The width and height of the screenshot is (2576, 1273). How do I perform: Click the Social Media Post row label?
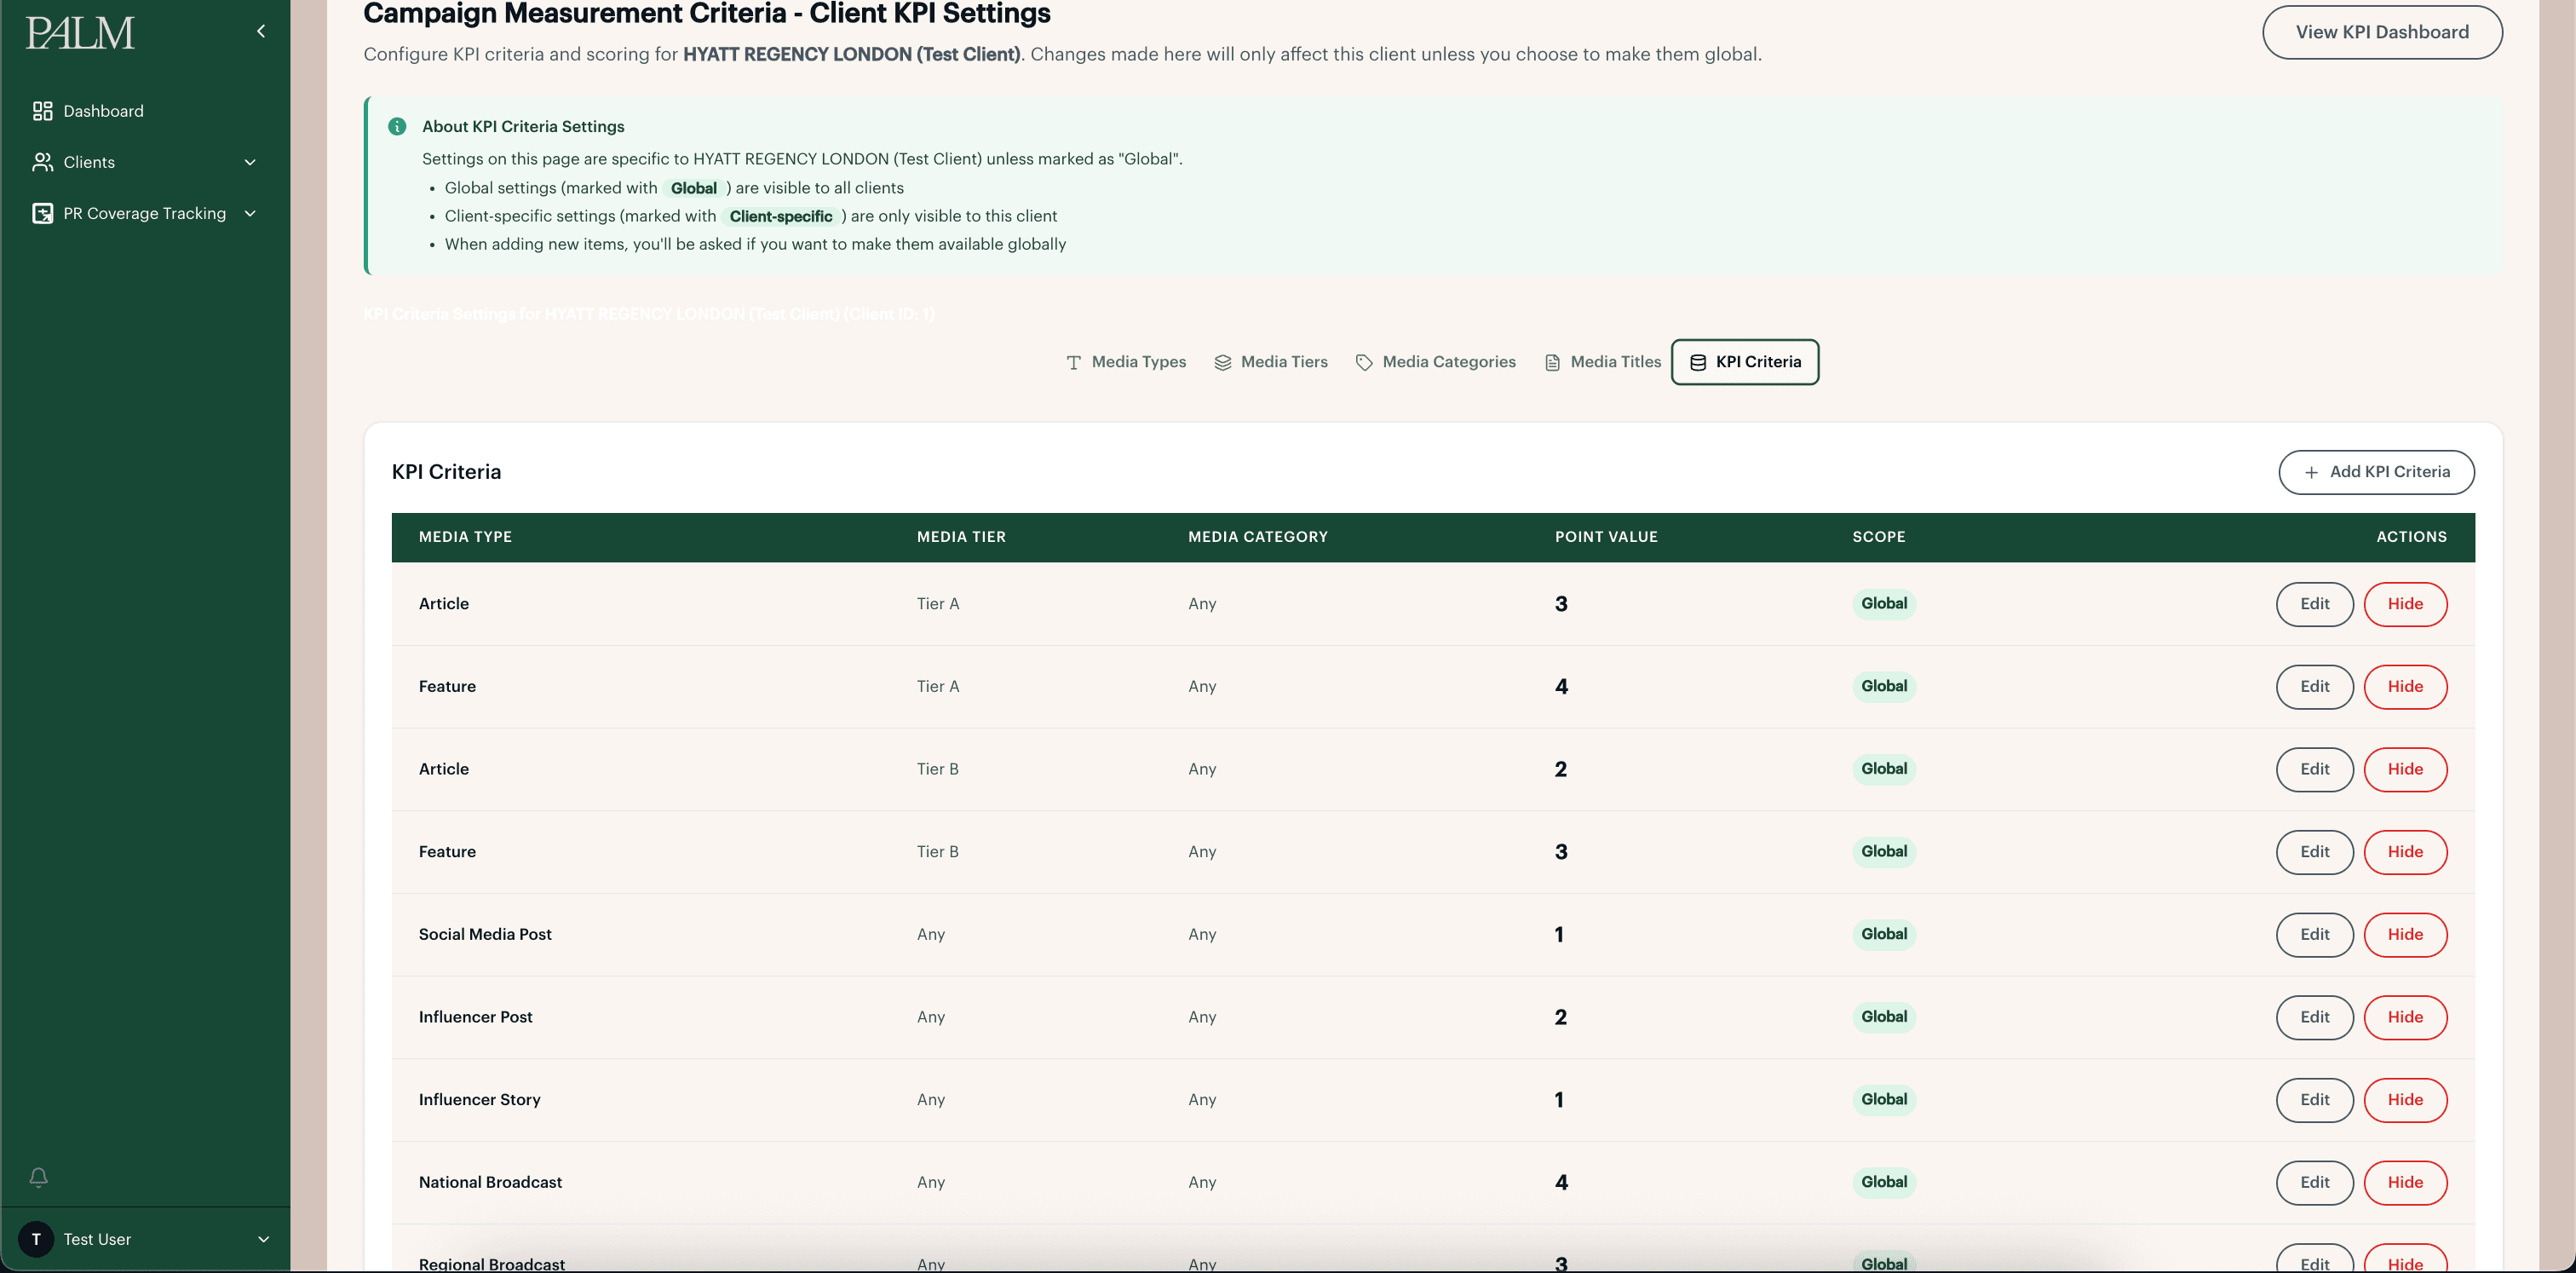coord(485,934)
